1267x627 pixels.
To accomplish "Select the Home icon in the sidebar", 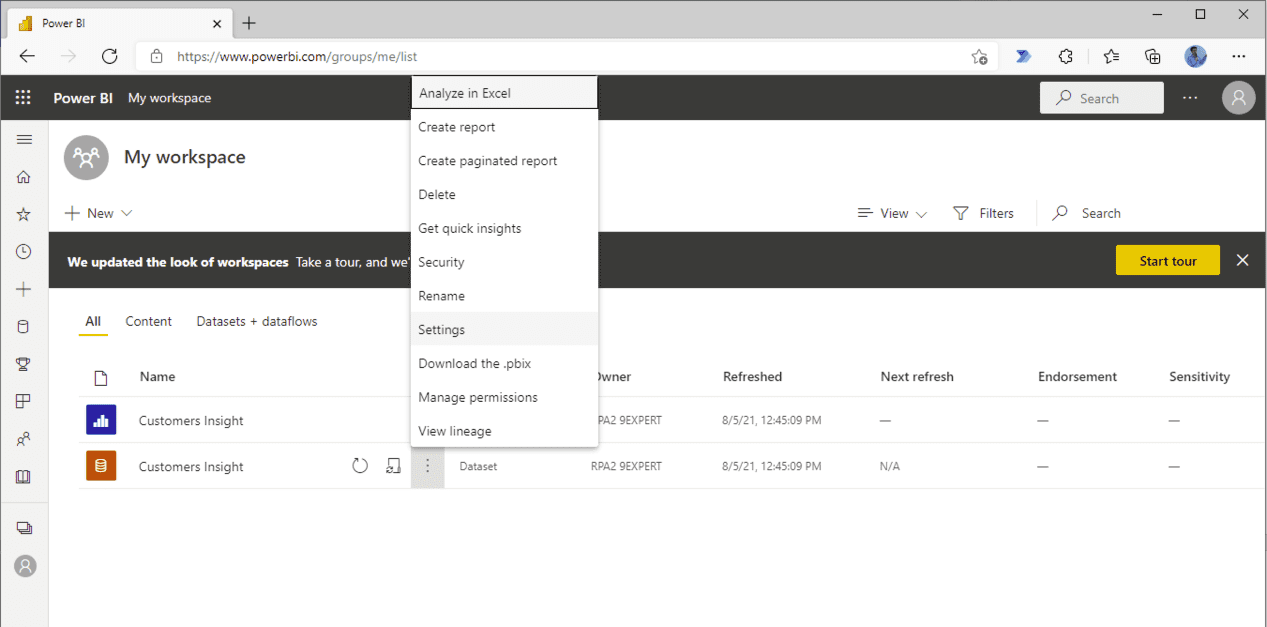I will click(x=25, y=176).
